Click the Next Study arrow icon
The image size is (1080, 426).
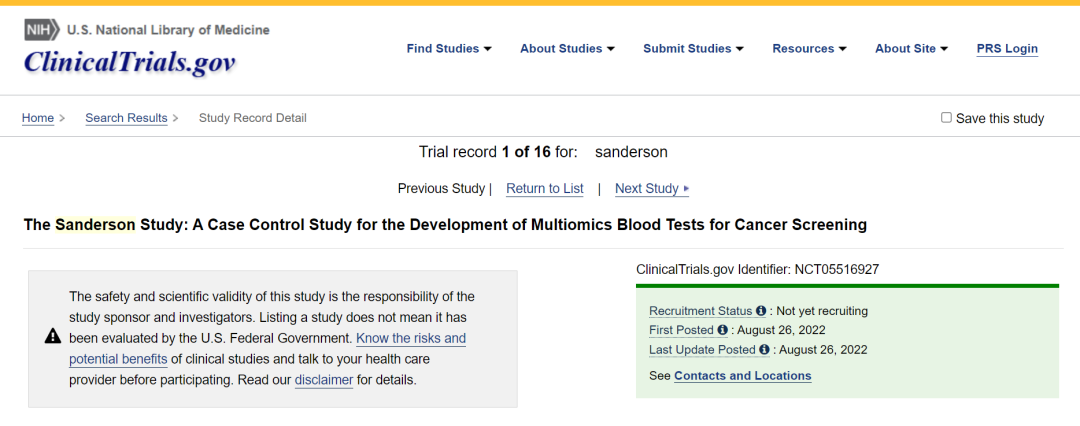tap(686, 189)
